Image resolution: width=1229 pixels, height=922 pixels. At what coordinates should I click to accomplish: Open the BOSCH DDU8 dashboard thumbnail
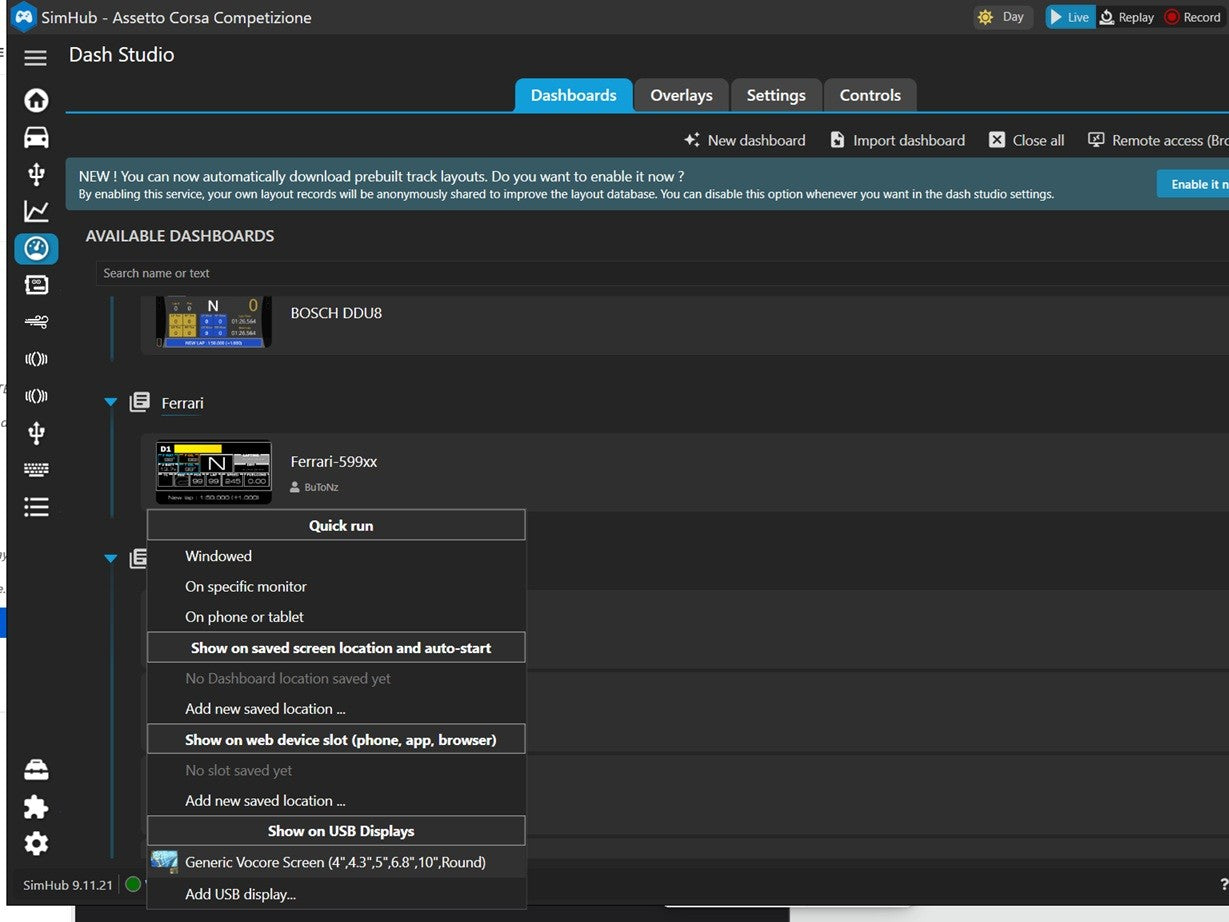214,322
